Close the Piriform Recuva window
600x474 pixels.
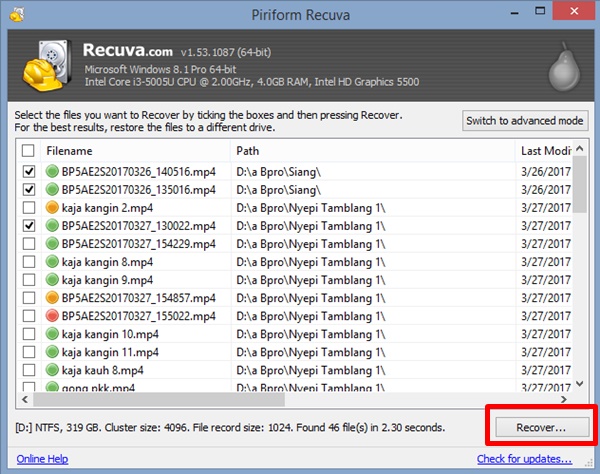(574, 11)
